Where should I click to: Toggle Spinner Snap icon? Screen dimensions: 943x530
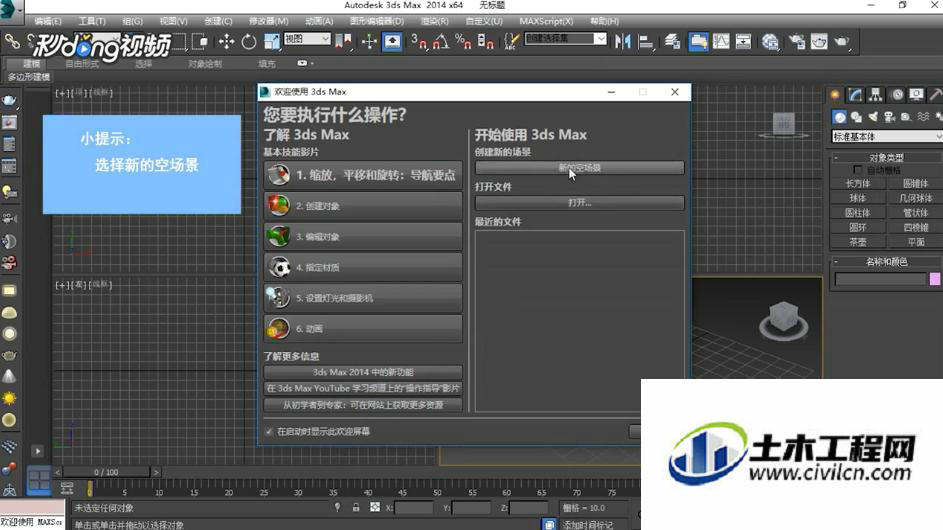(x=485, y=42)
